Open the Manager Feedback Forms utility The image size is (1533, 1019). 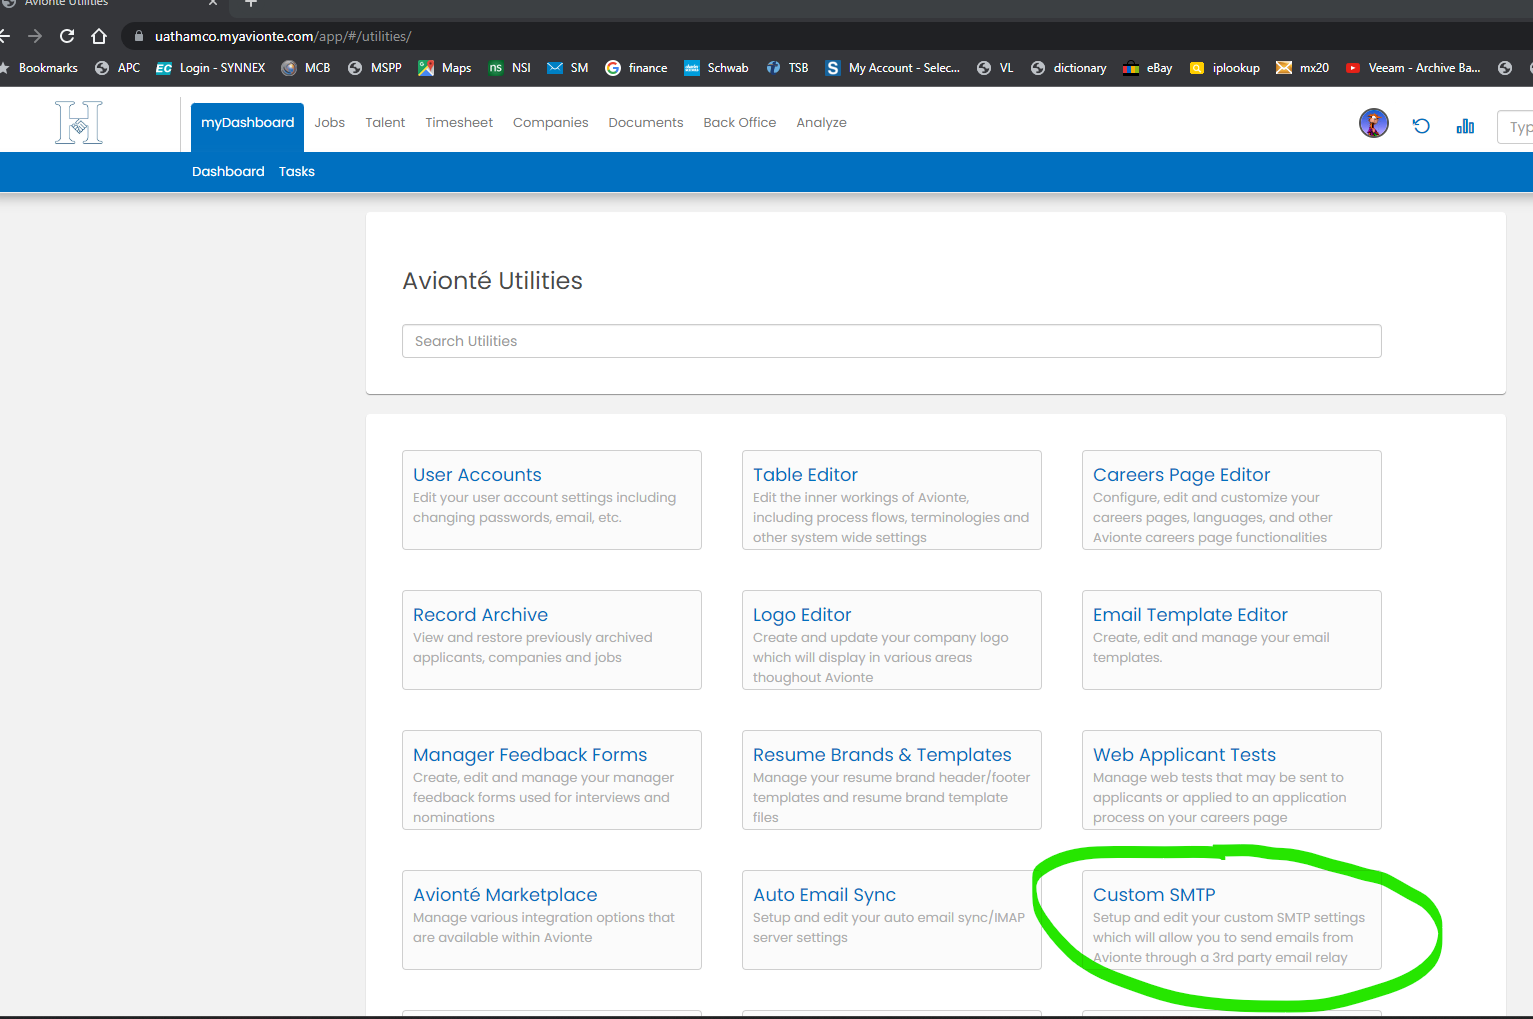552,780
